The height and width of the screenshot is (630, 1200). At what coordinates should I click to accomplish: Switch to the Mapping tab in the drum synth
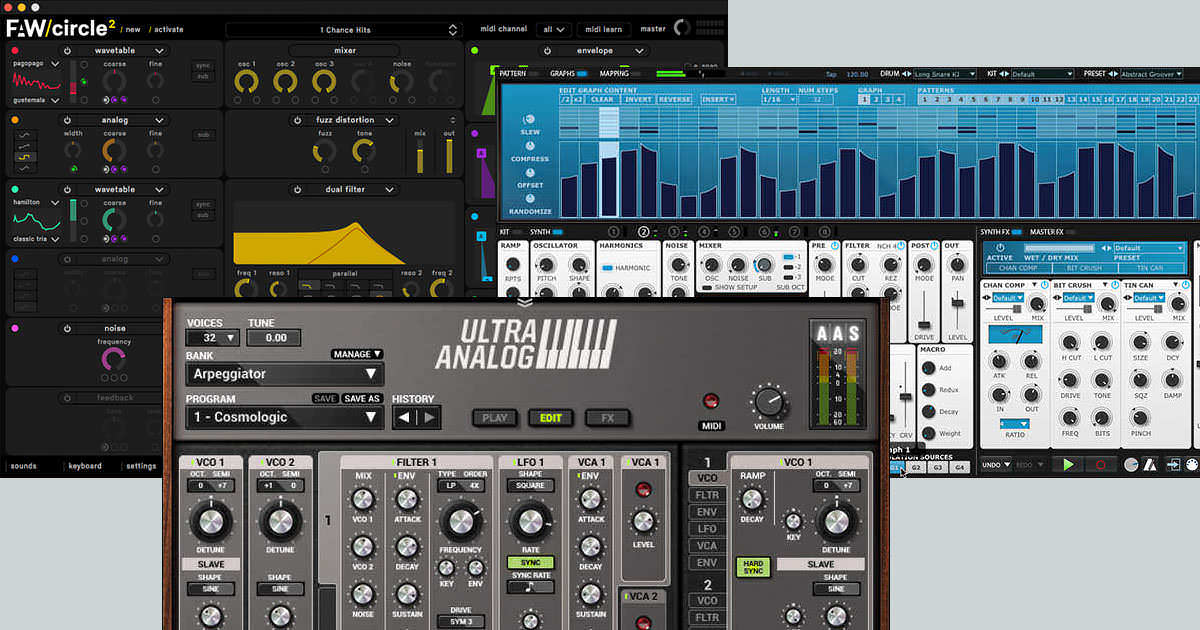[614, 73]
